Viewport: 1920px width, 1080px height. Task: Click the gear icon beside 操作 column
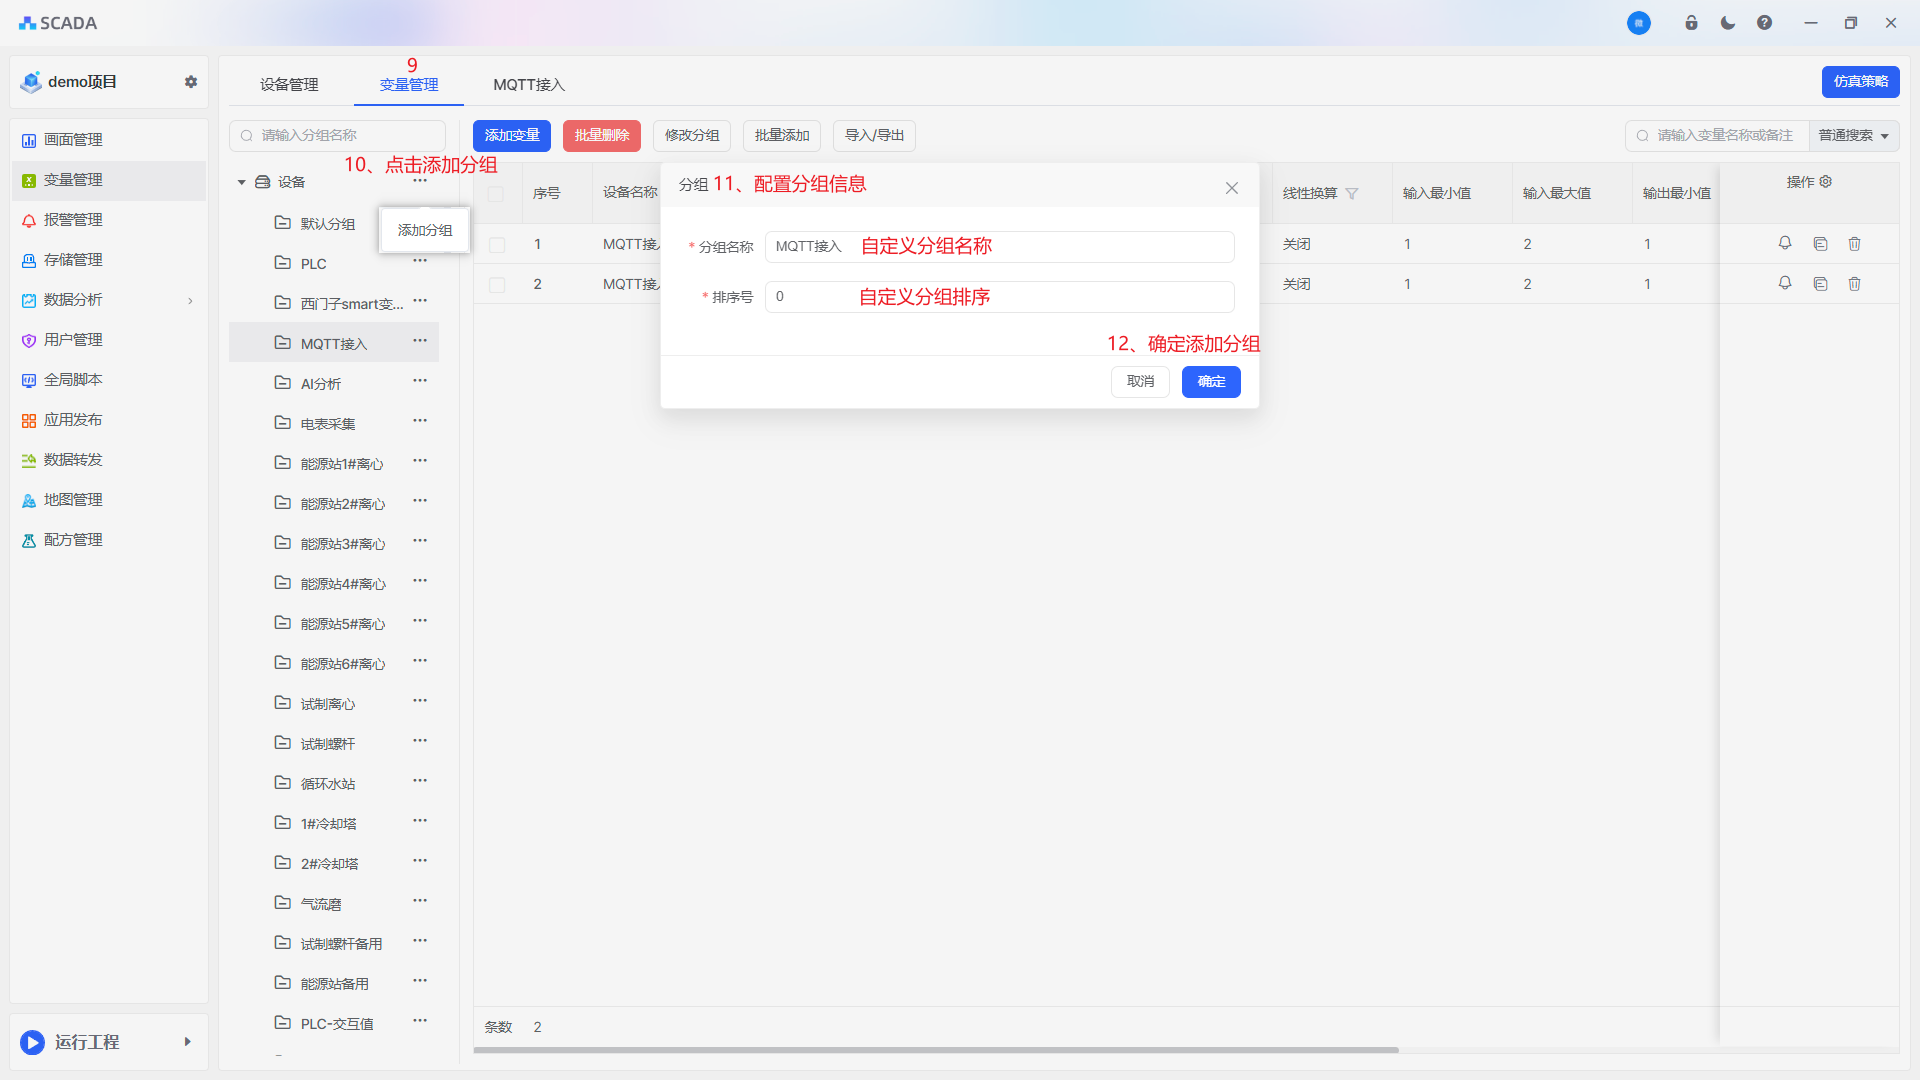coord(1826,182)
